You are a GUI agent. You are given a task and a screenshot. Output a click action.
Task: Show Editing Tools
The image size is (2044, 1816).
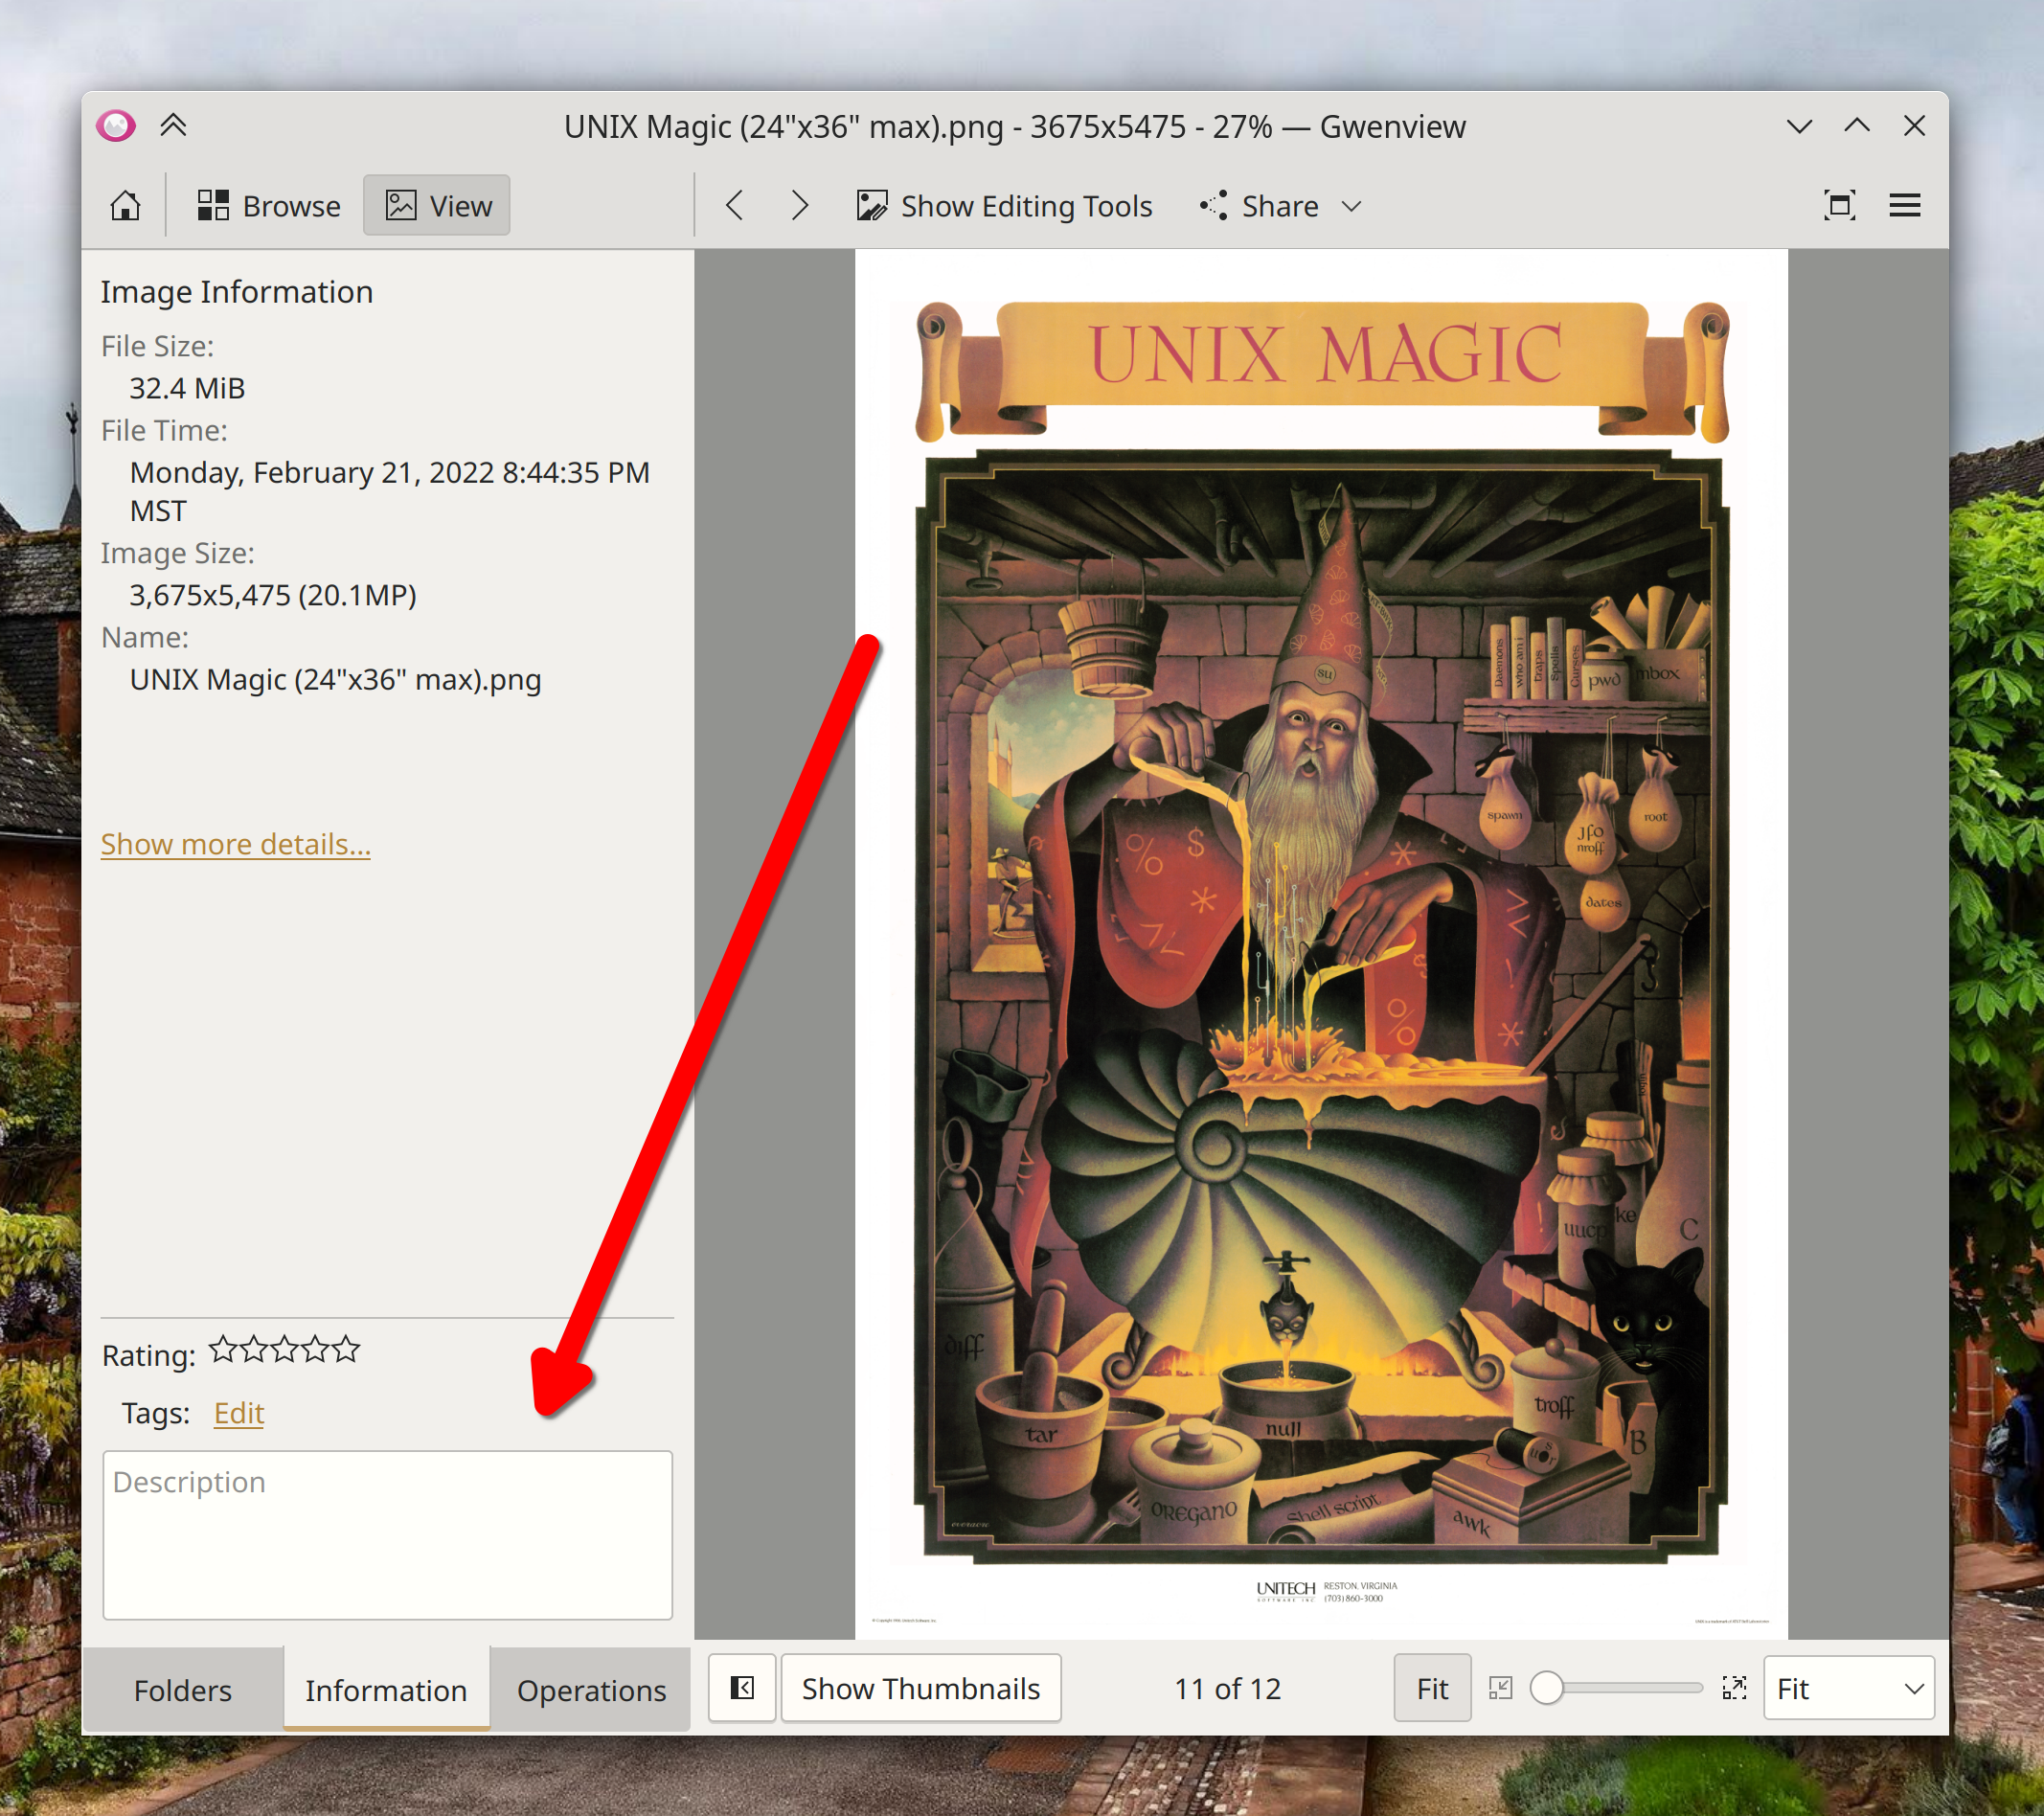[x=1005, y=206]
